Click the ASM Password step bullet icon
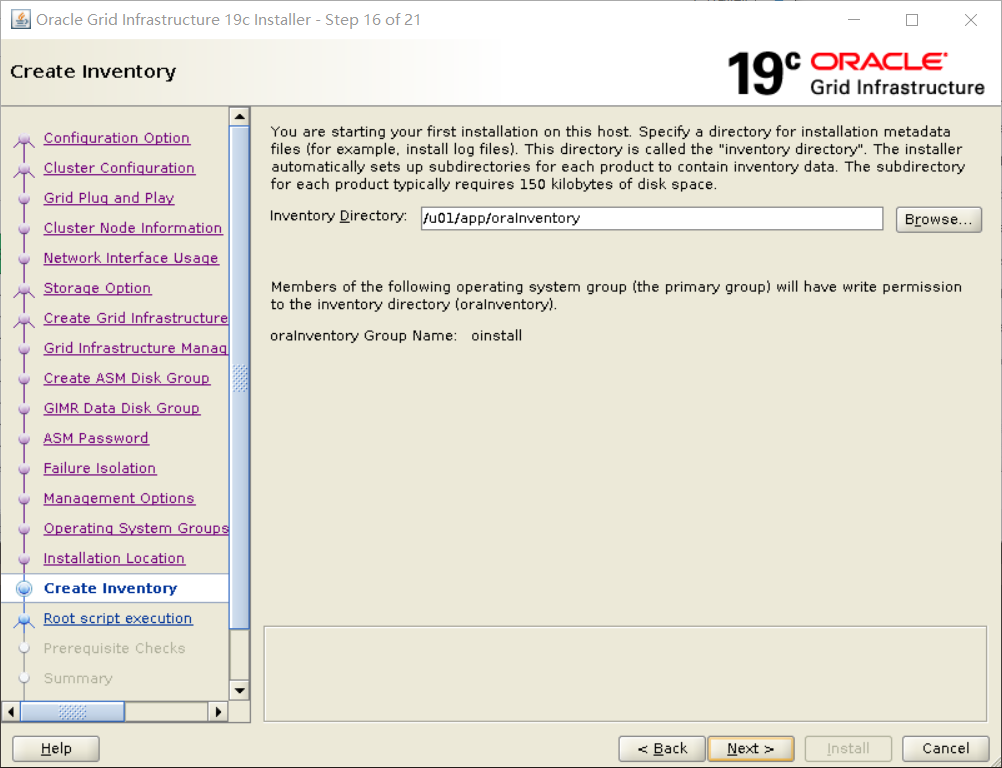Viewport: 1002px width, 768px height. point(24,439)
